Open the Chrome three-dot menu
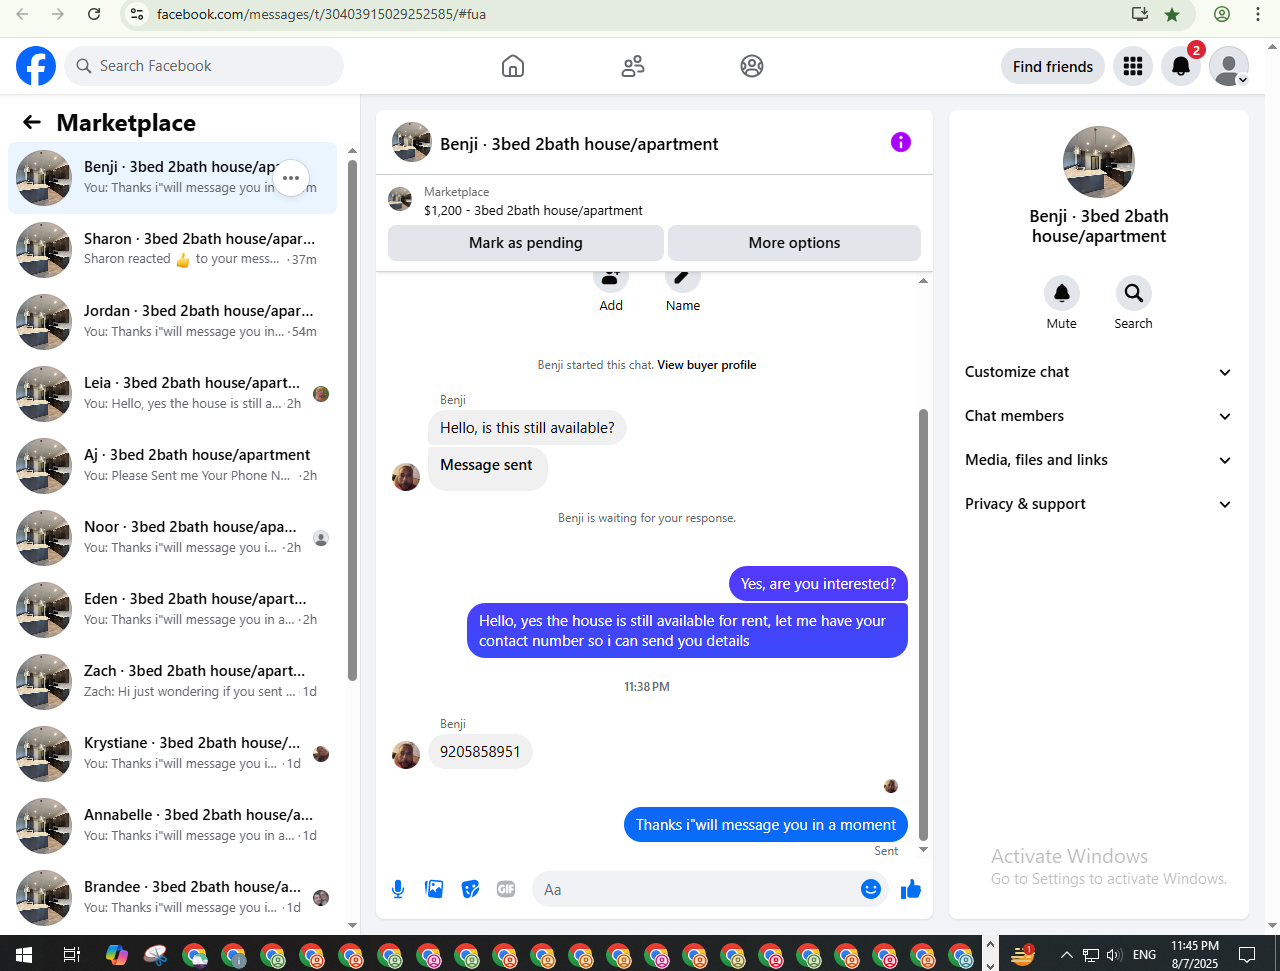The image size is (1280, 971). tap(1258, 14)
